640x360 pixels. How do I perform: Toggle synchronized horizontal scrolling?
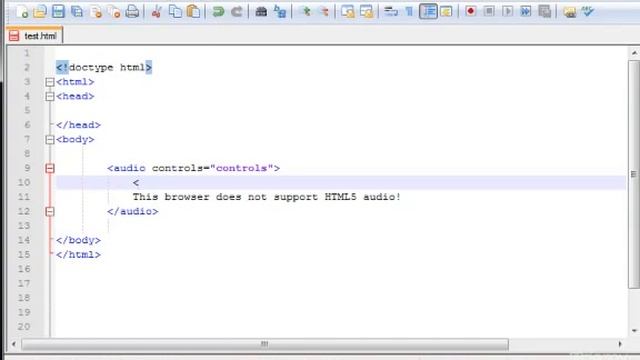pyautogui.click(x=367, y=11)
